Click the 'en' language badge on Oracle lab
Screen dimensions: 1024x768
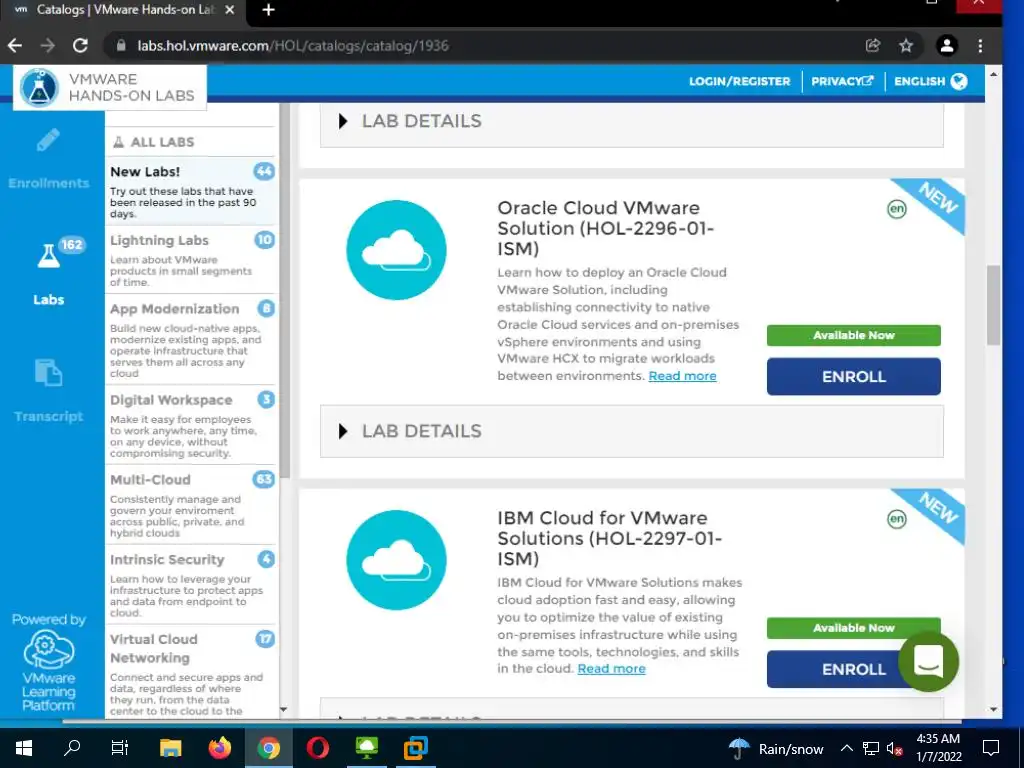click(x=897, y=209)
